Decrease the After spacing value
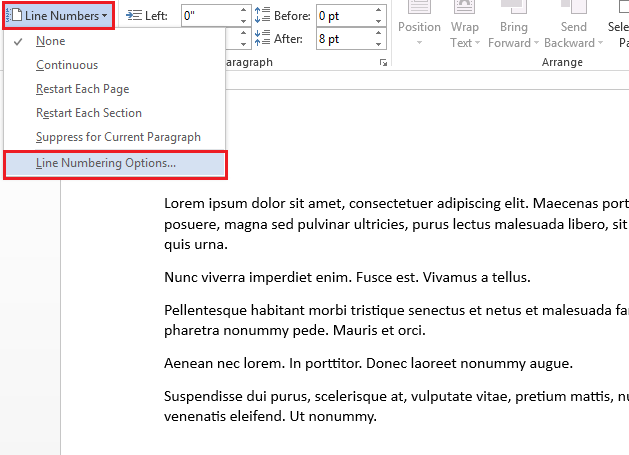Screen dimensions: 629x455 point(378,44)
